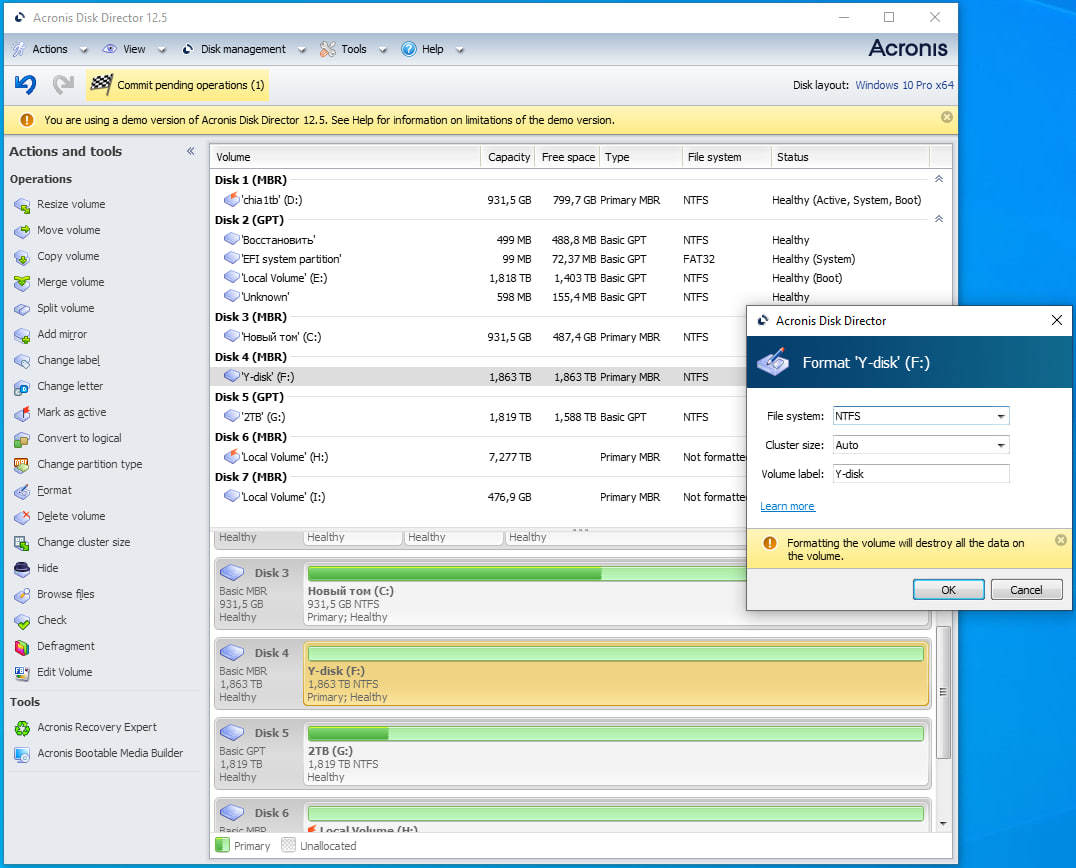Collapse the Disk 2 (GPT) group
The image size is (1076, 868).
pos(939,219)
